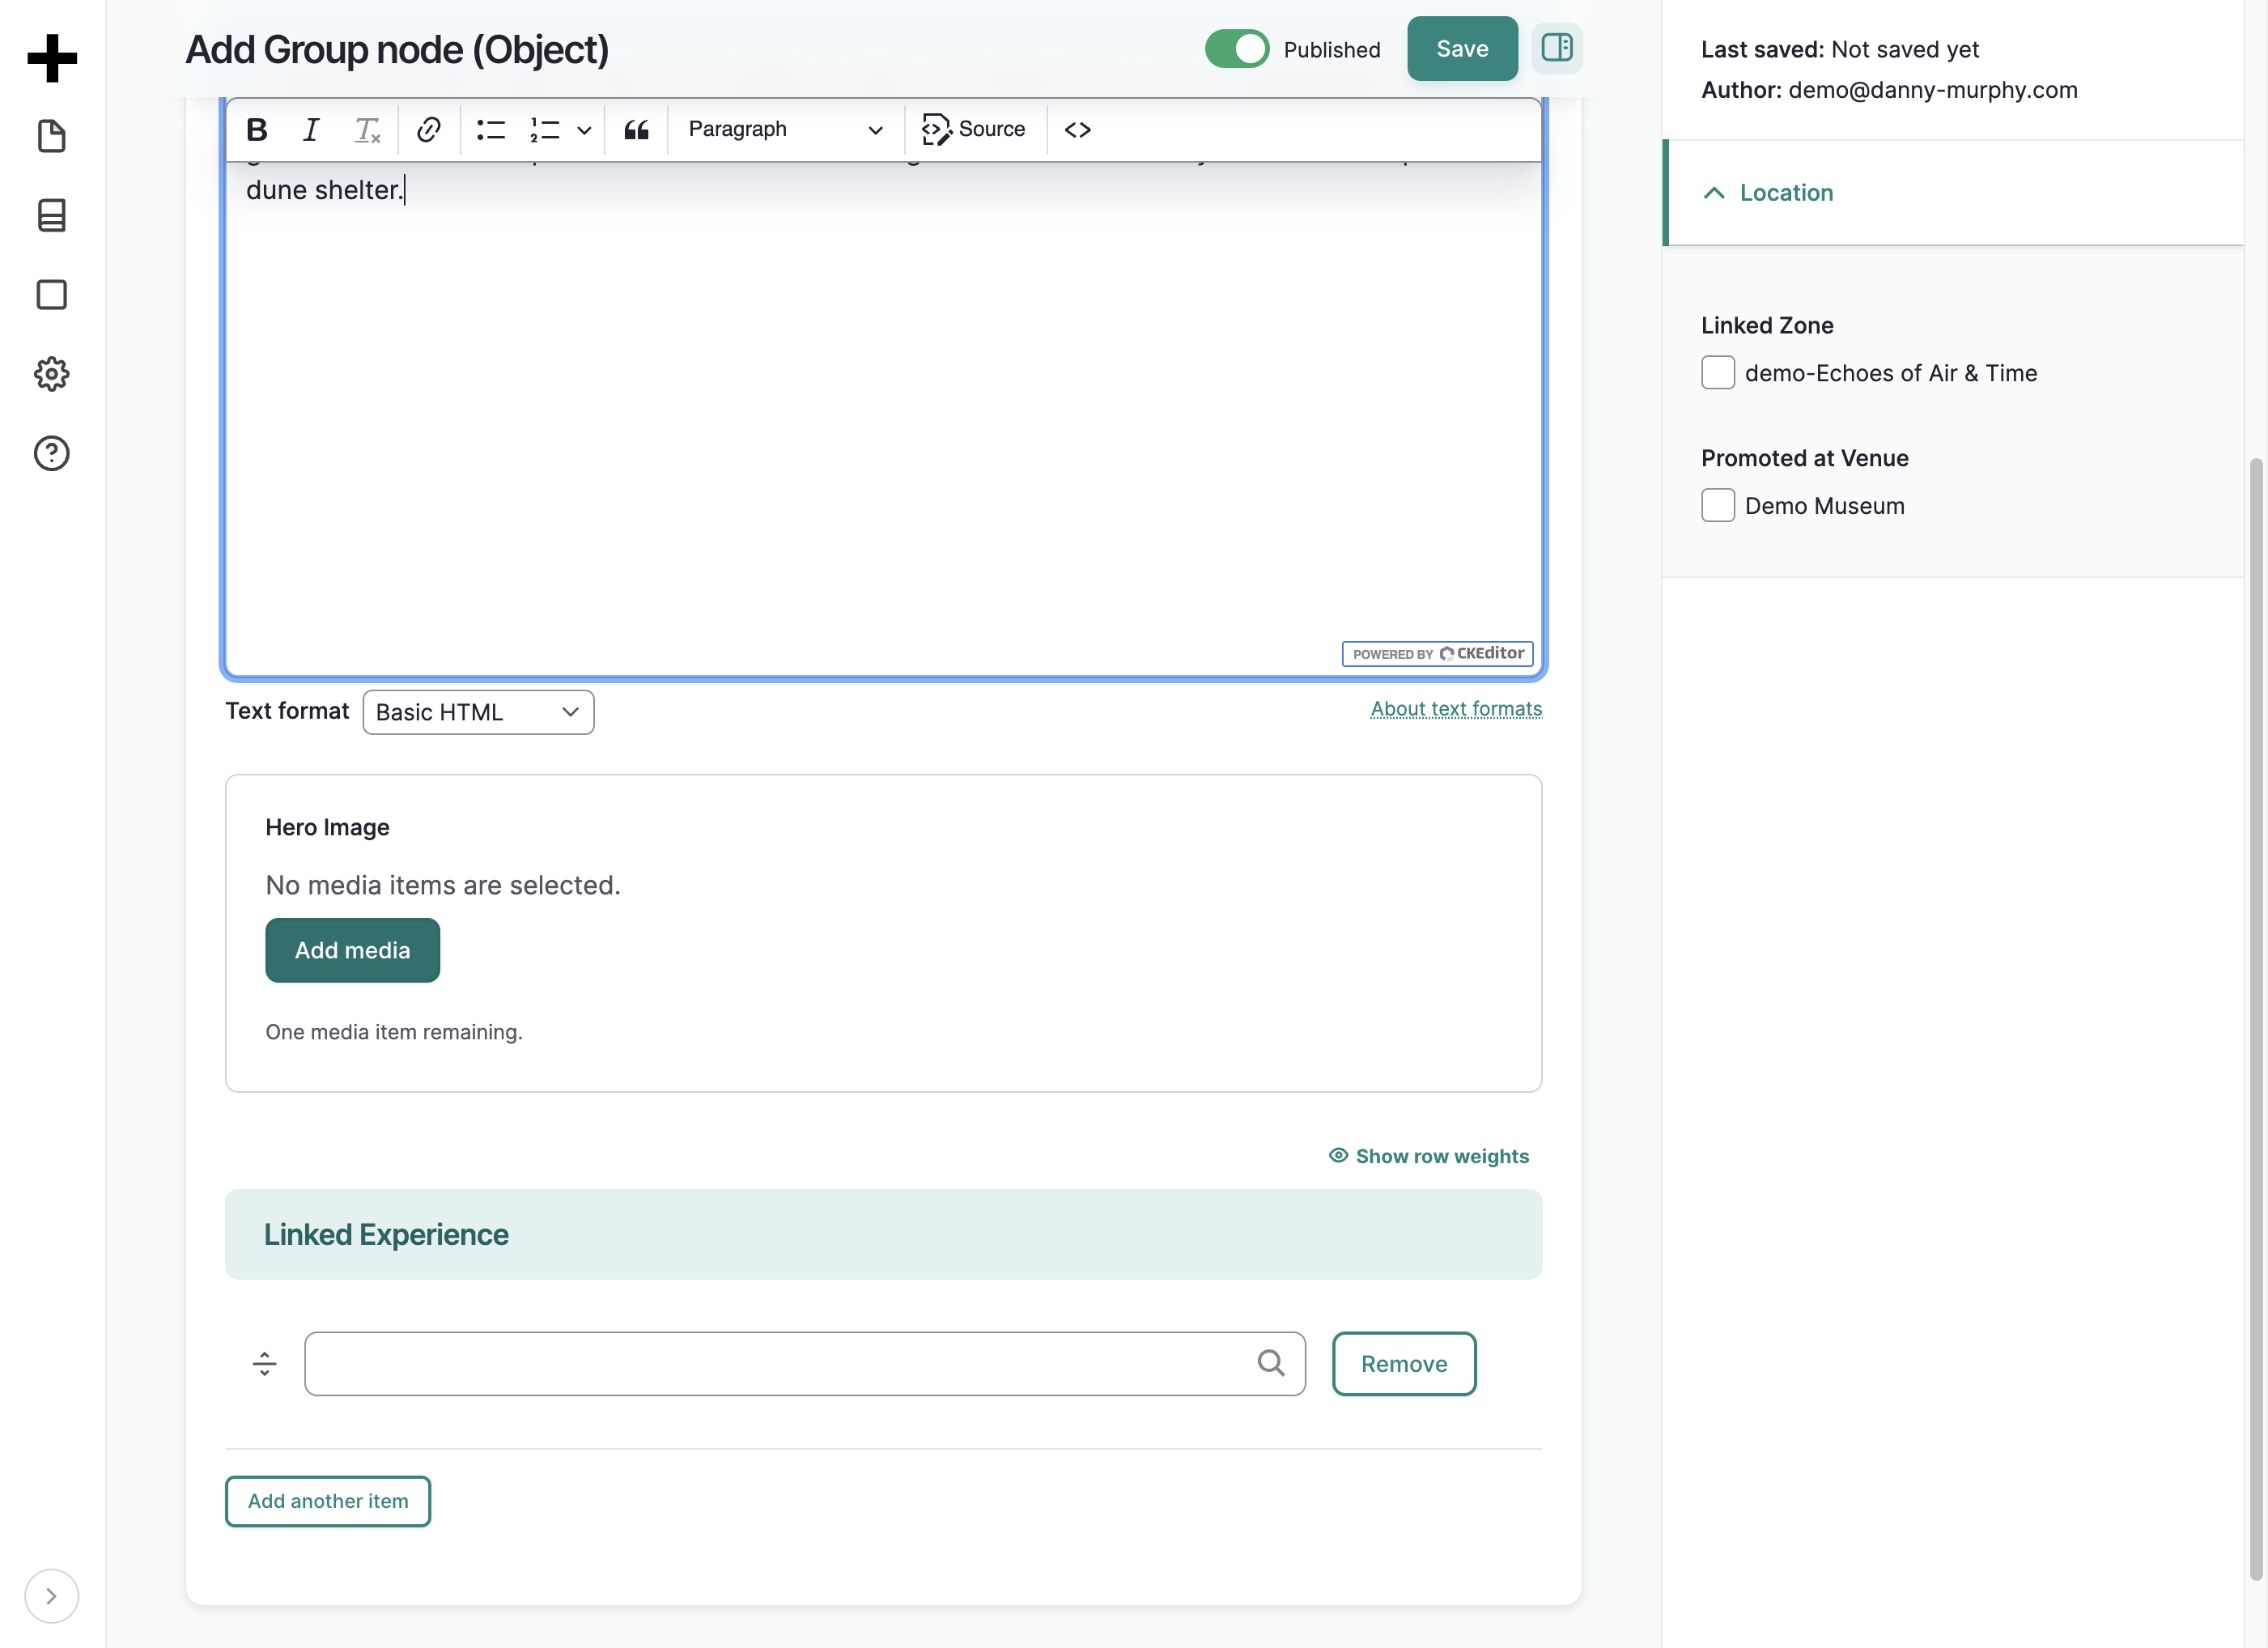Click the right panel vertical scrollbar
The height and width of the screenshot is (1648, 2268).
(2255, 1020)
